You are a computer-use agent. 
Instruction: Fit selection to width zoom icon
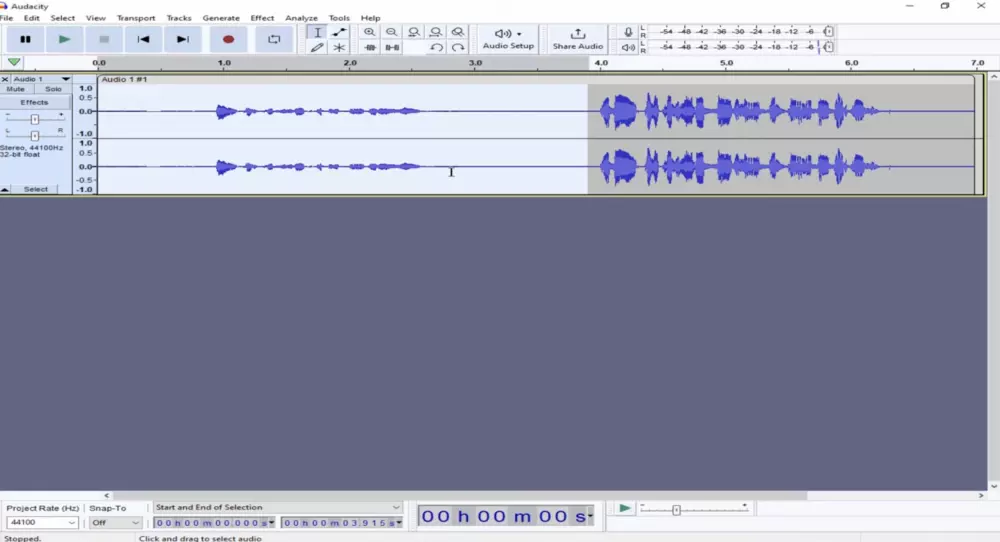tap(414, 32)
